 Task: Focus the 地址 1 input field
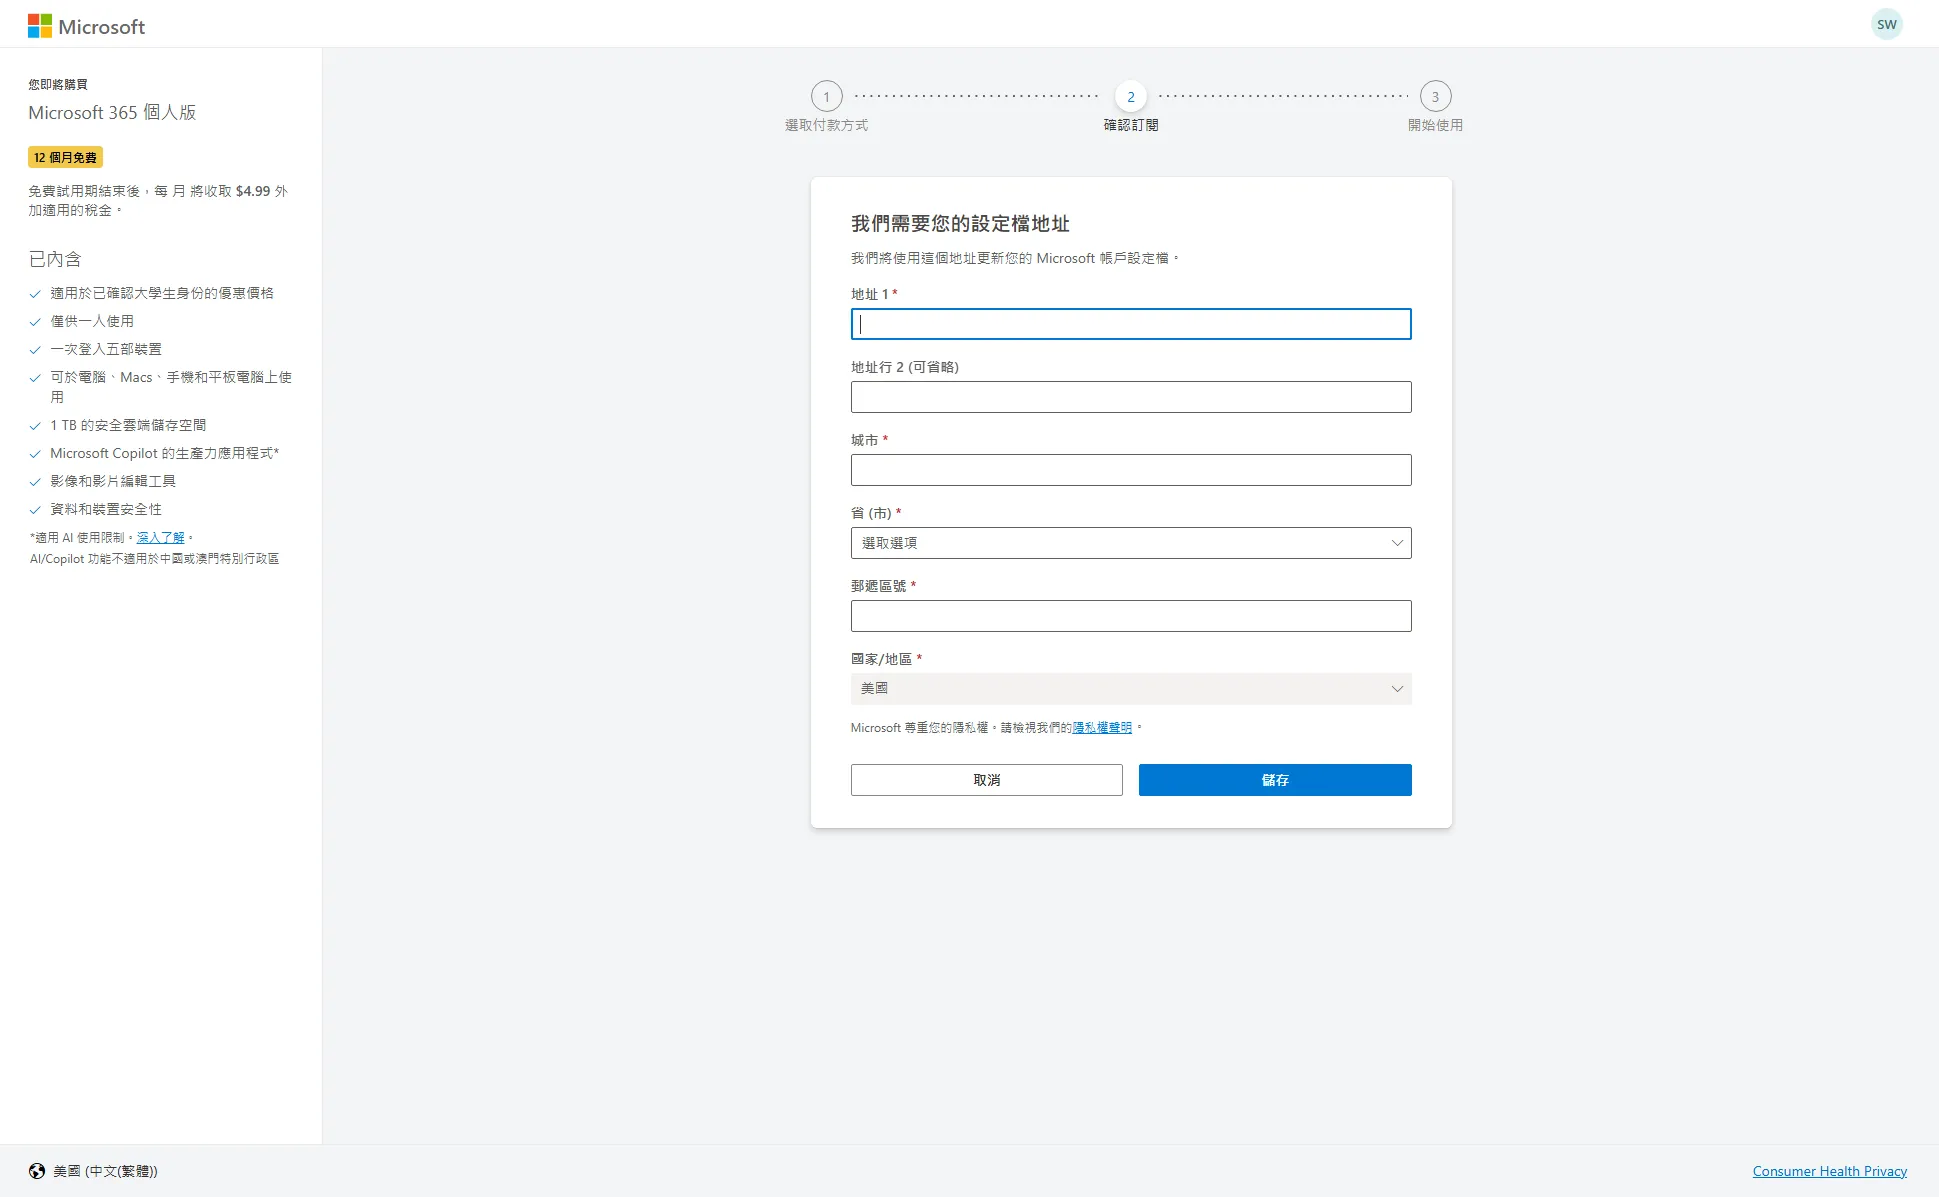[1130, 324]
